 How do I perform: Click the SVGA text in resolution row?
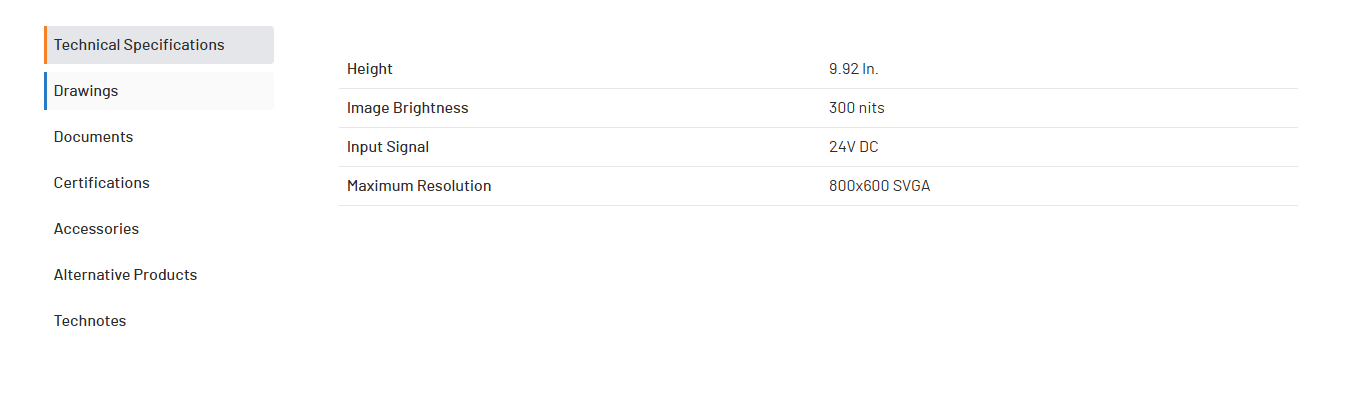pos(911,186)
